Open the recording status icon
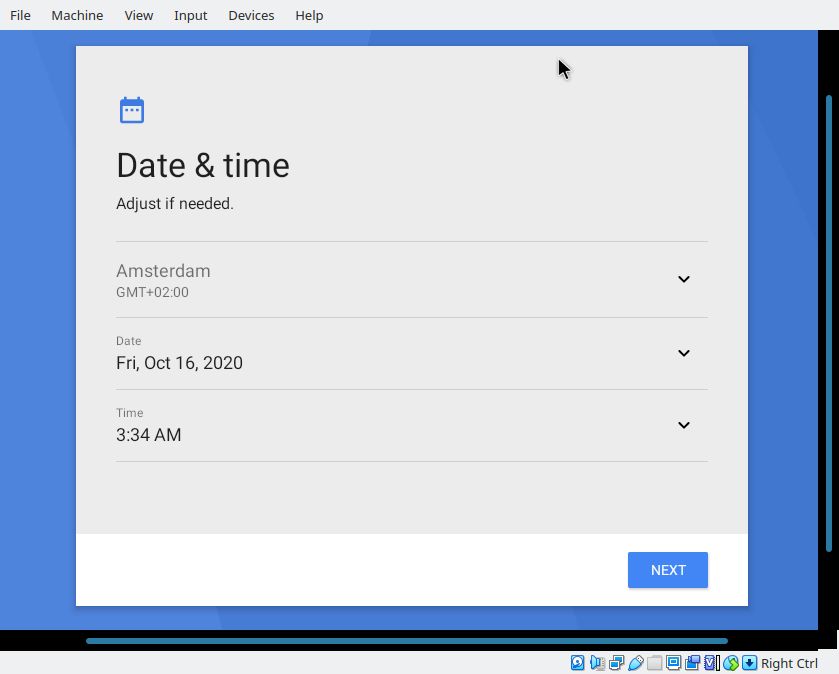The height and width of the screenshot is (674, 839). coord(692,663)
